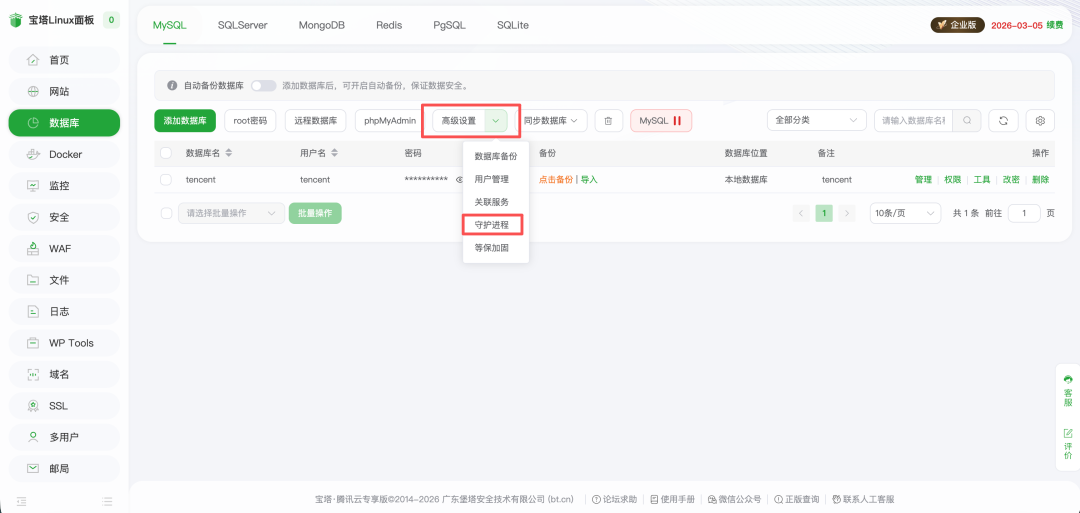
Task: Open the 评价 feedback widget
Action: pyautogui.click(x=1068, y=444)
